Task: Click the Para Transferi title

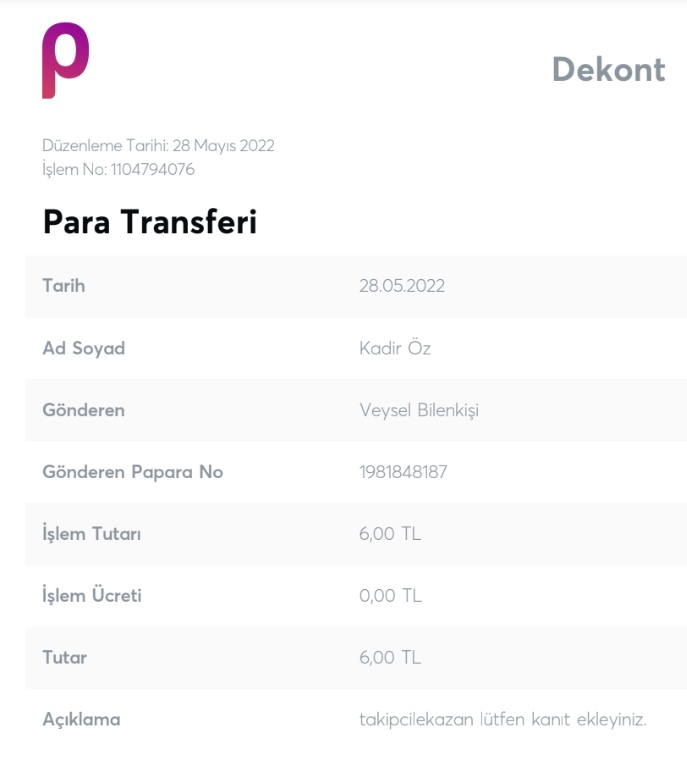Action: click(150, 222)
